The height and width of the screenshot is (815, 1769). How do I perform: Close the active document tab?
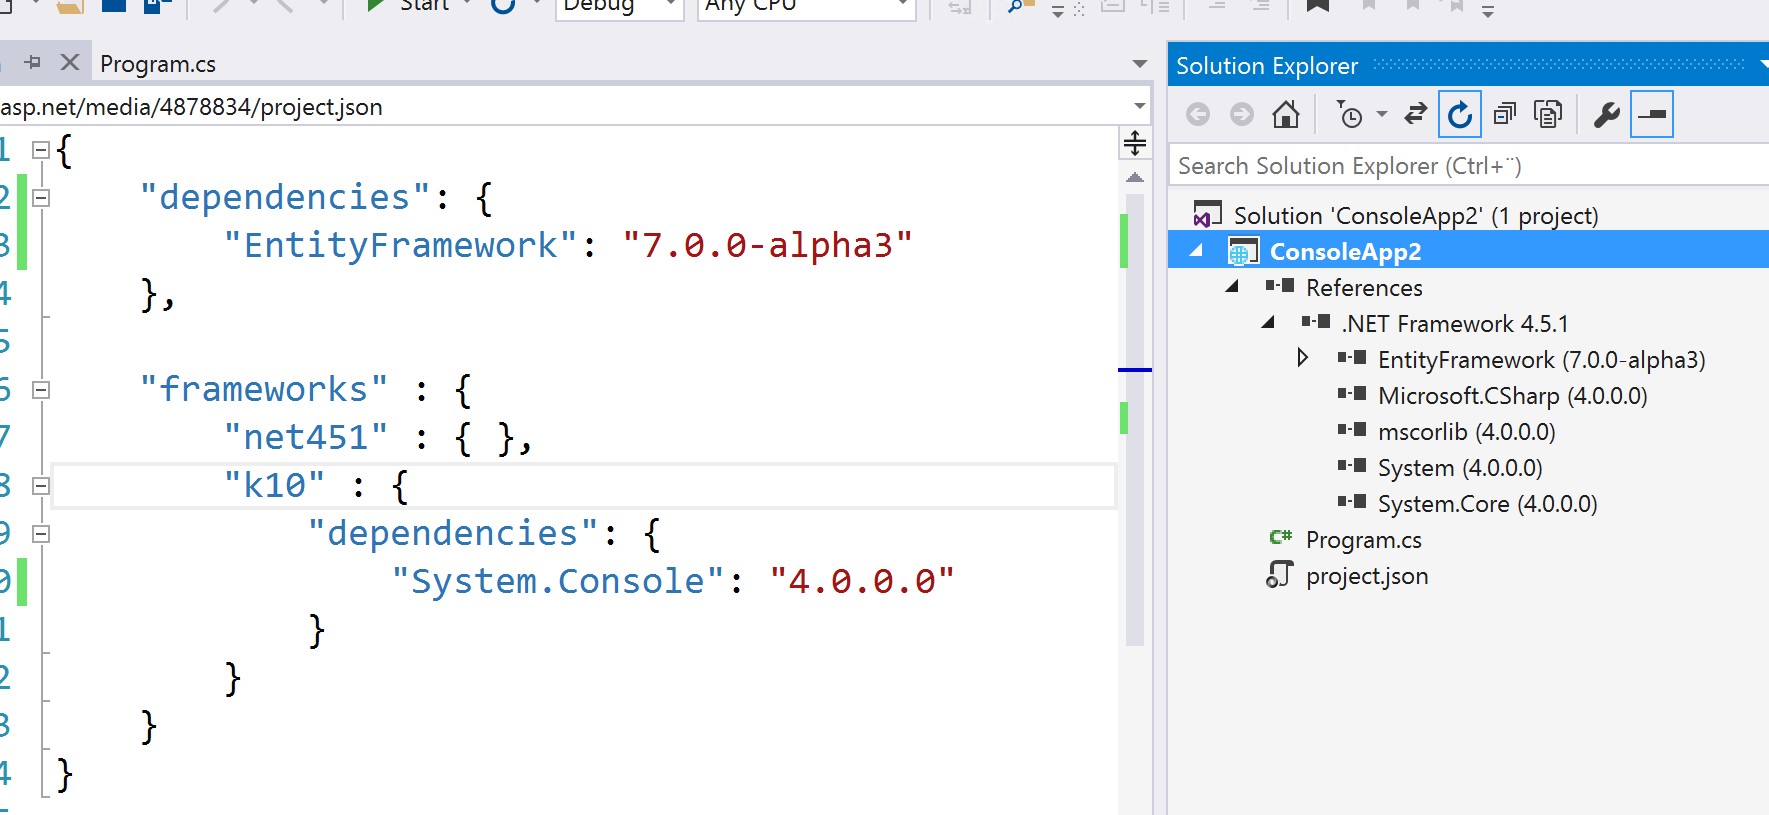click(x=70, y=62)
